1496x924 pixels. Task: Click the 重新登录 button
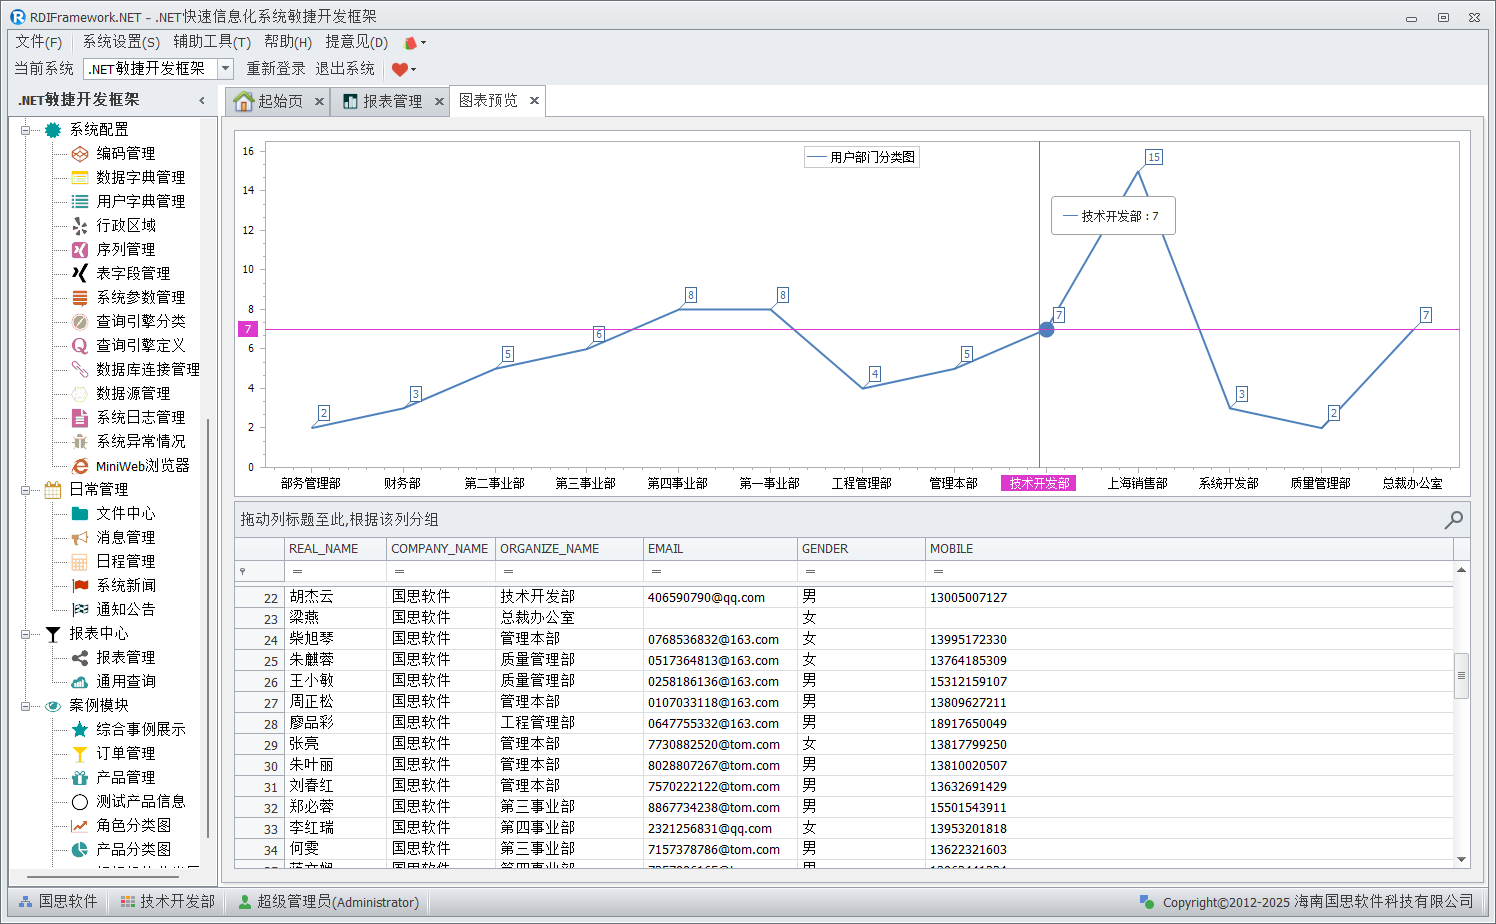[x=276, y=68]
